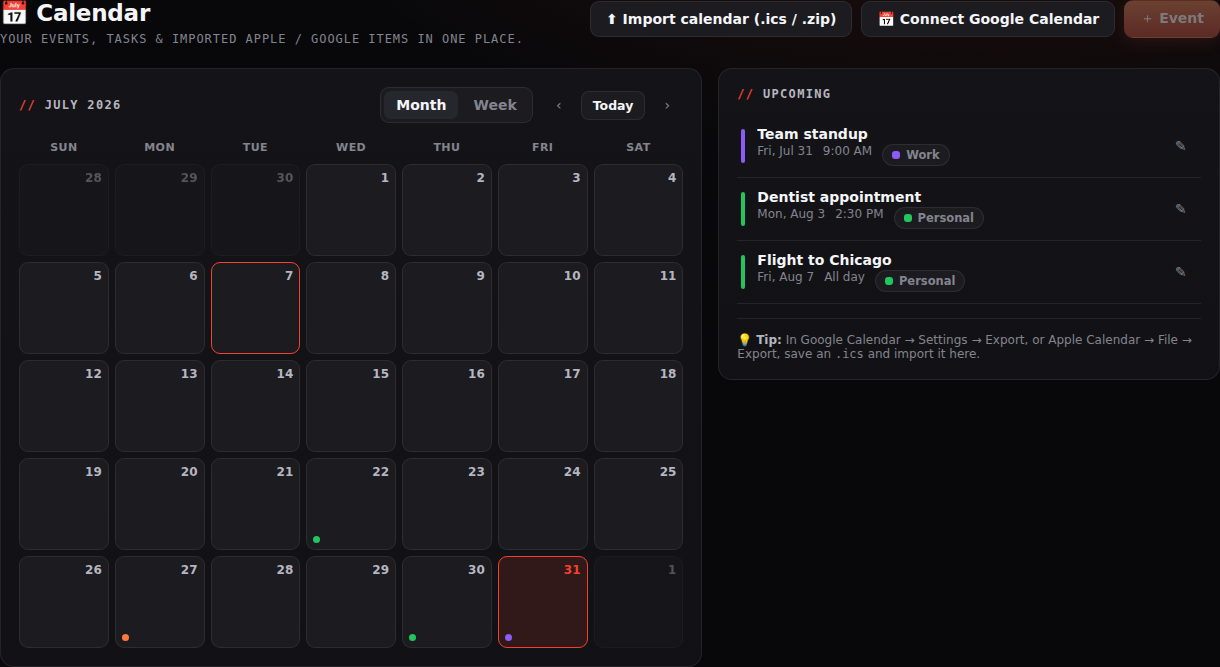Open Import calendar (.ics / .zip)

(721, 19)
